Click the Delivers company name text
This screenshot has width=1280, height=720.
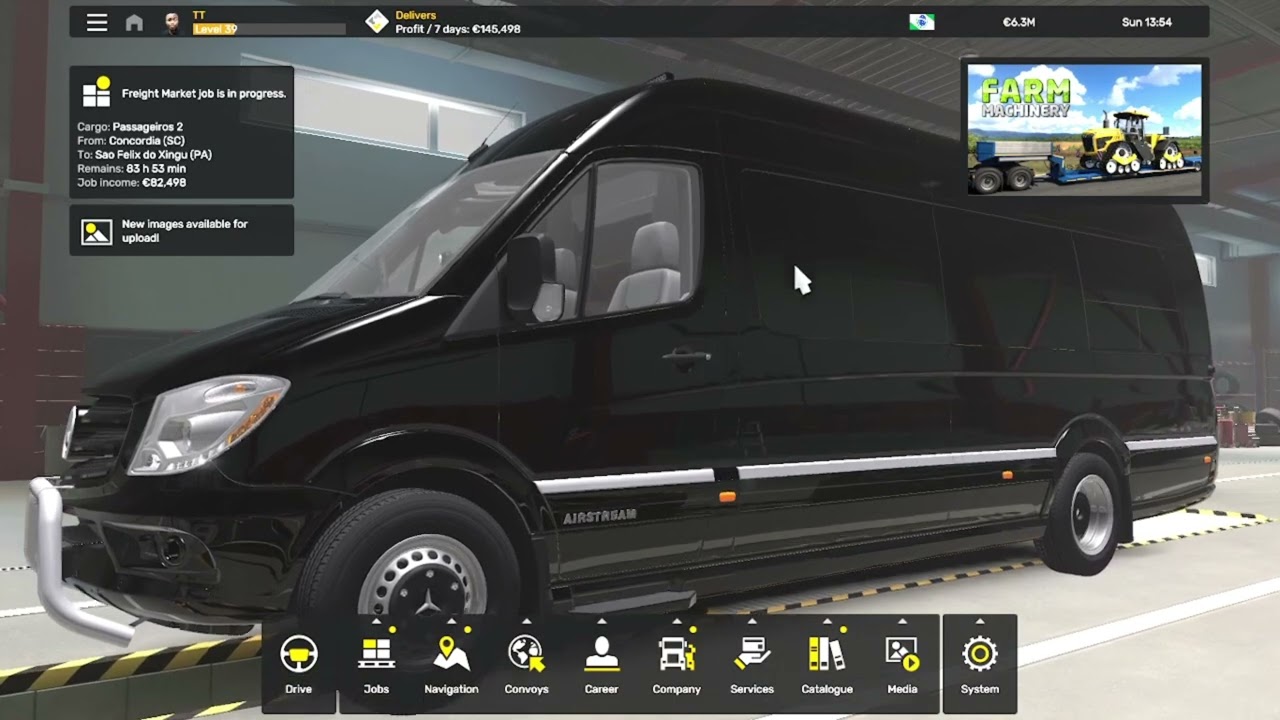pos(415,15)
